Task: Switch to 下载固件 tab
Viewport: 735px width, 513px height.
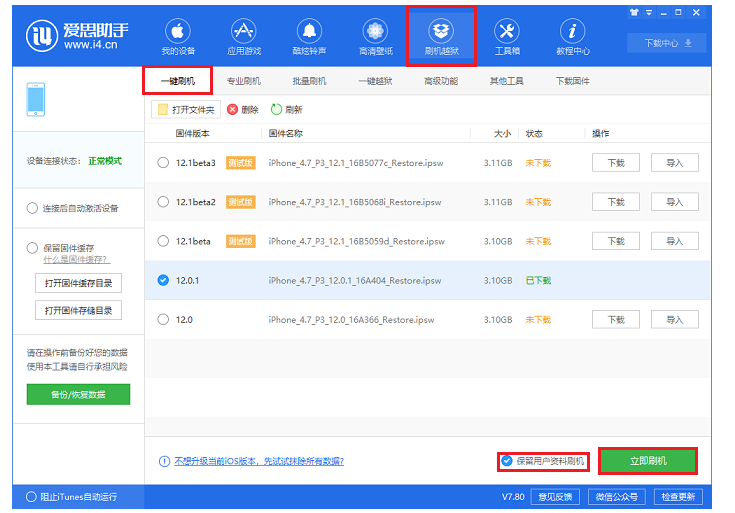Action: pos(573,81)
